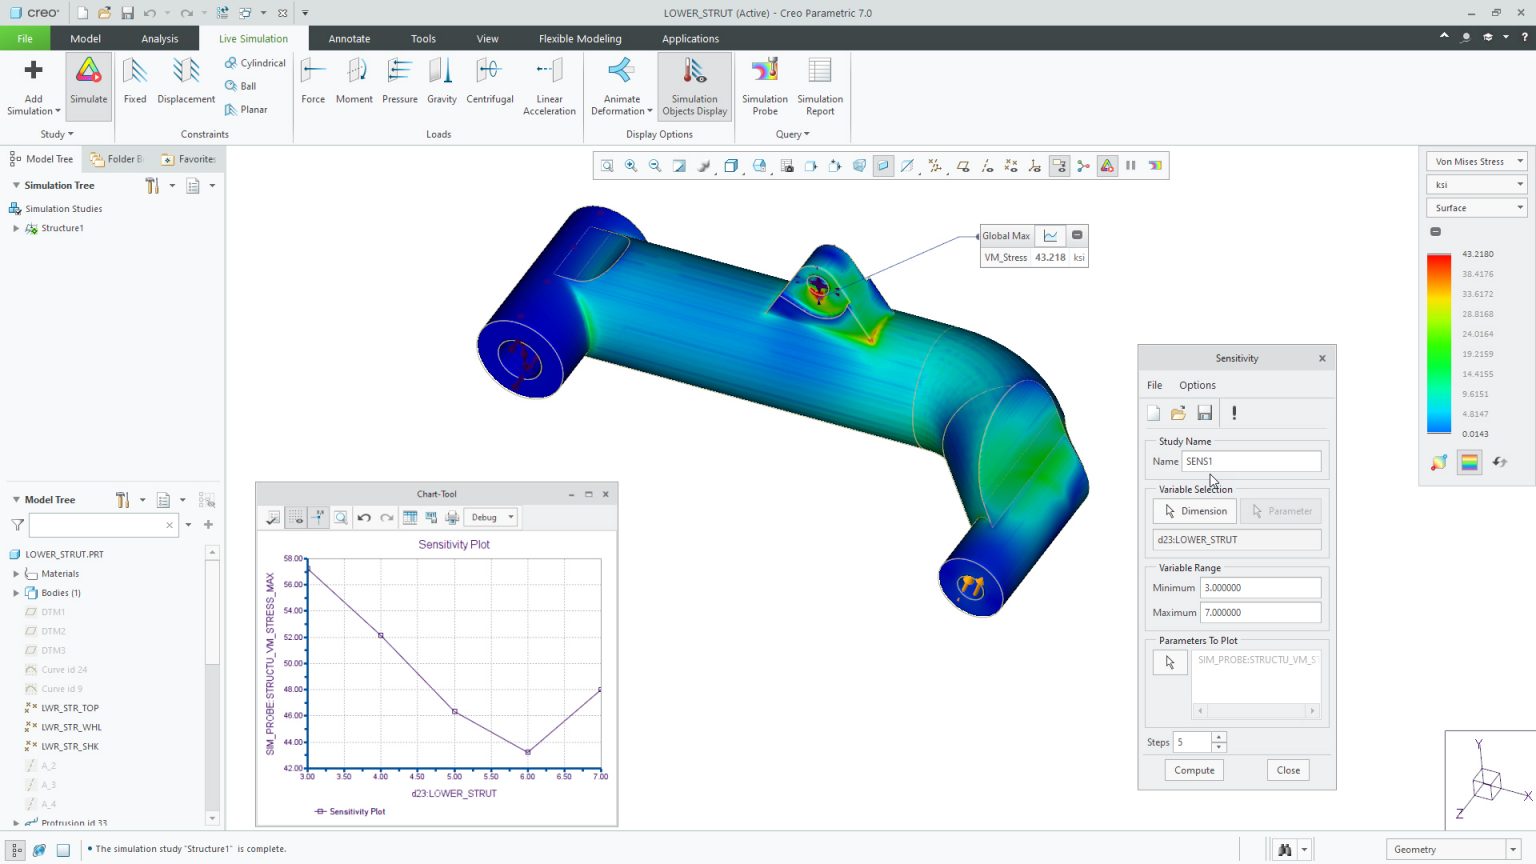Open the Options menu in Sensitivity dialog

click(x=1197, y=385)
